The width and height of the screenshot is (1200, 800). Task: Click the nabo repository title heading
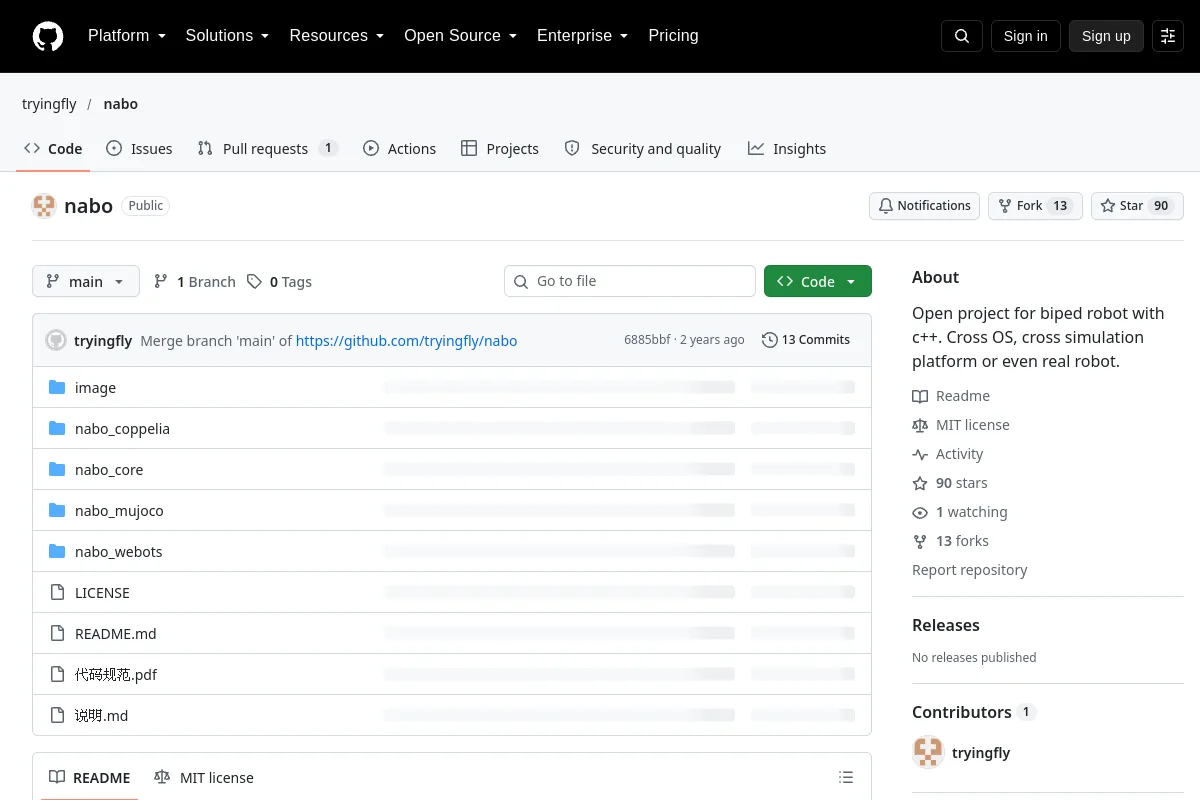(x=88, y=206)
